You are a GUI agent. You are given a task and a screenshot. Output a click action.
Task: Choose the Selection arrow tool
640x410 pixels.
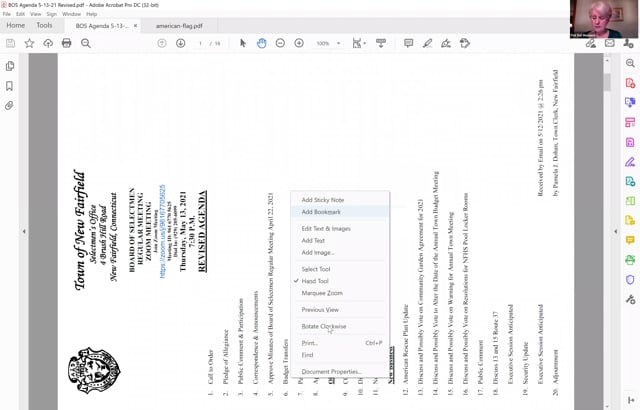(243, 43)
